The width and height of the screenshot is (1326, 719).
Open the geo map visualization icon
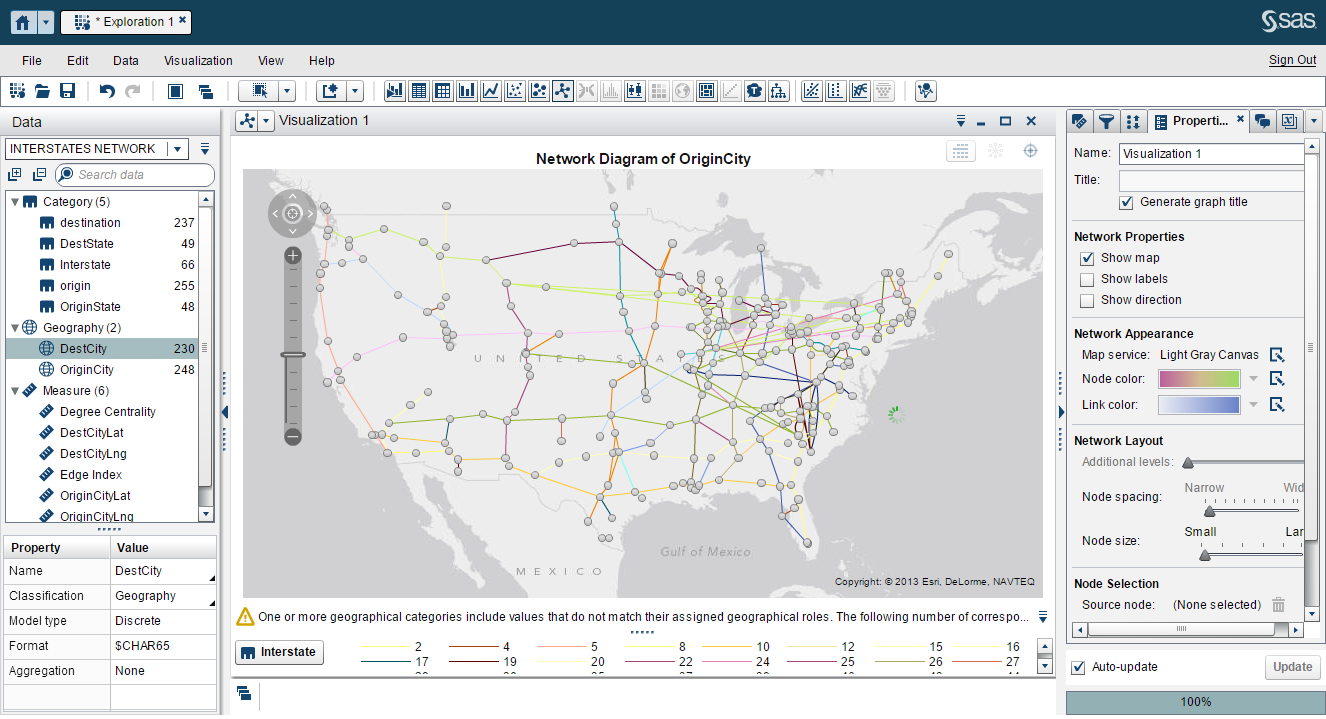[x=680, y=90]
